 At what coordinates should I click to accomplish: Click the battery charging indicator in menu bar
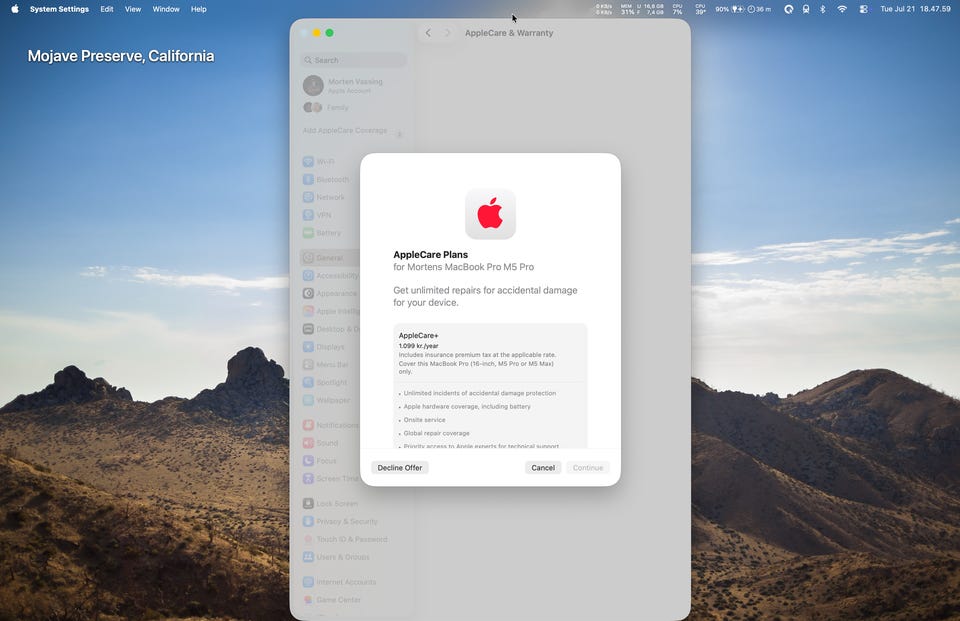[x=730, y=9]
